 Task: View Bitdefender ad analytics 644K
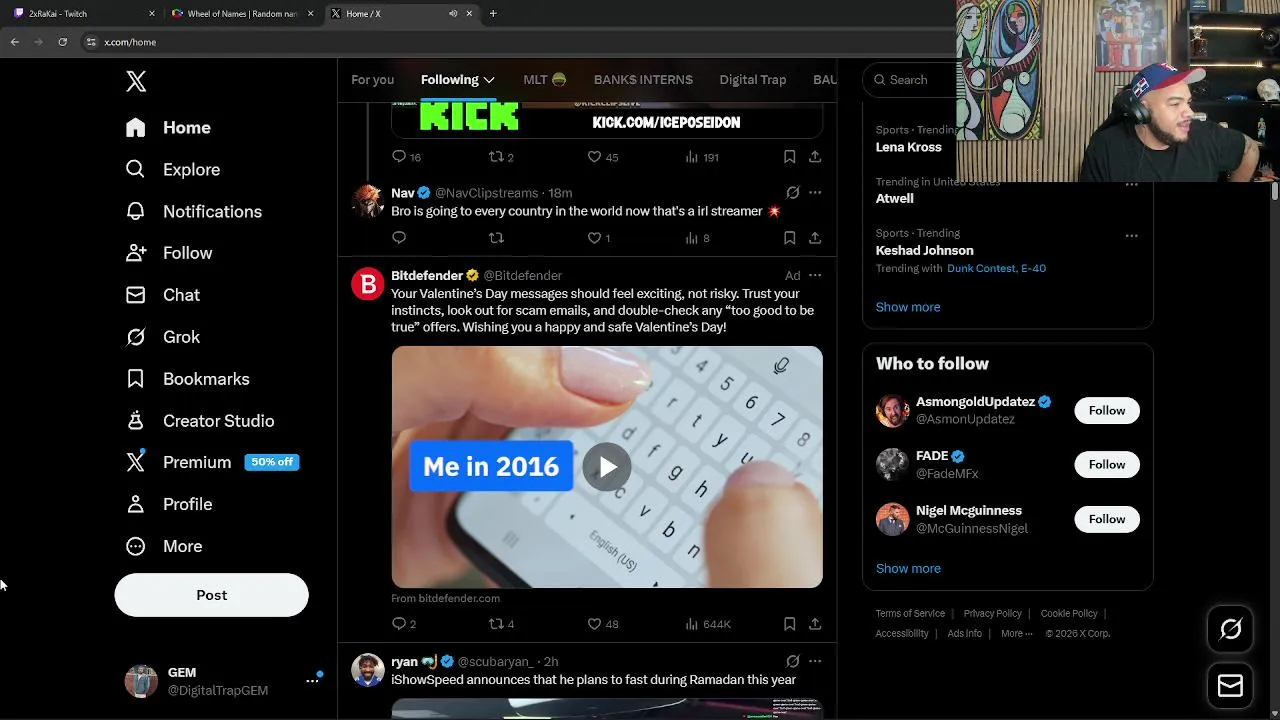(708, 624)
